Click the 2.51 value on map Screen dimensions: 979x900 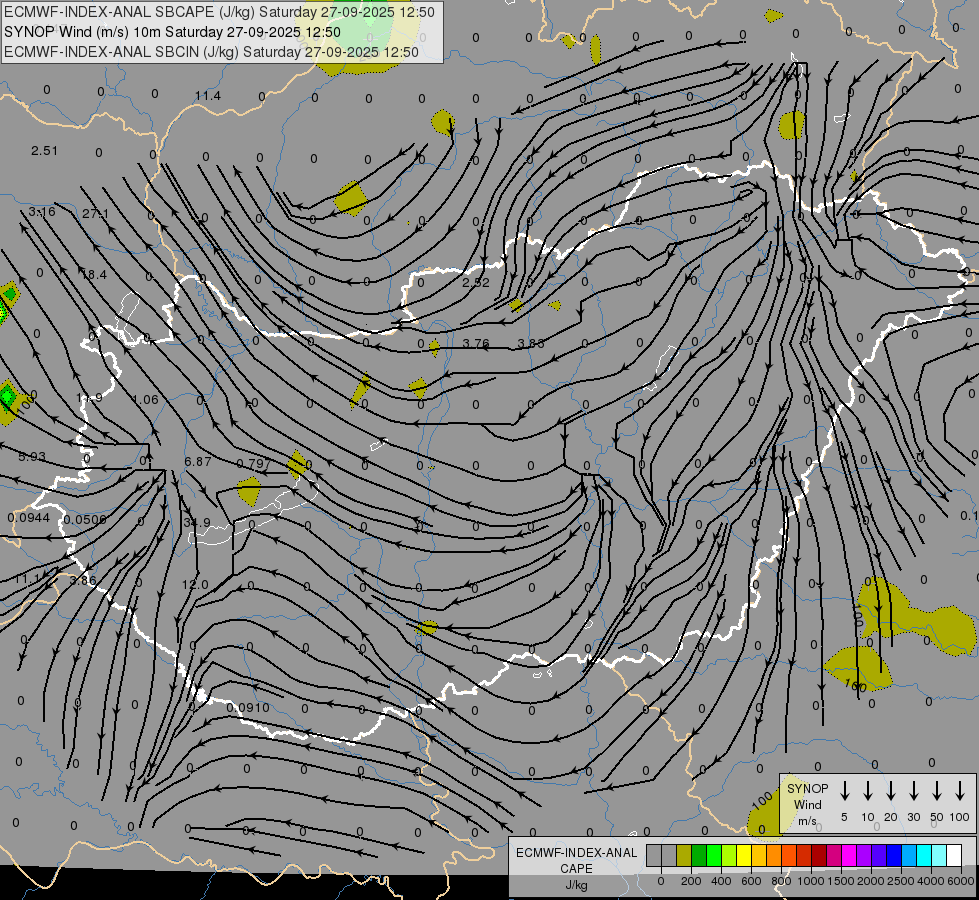[x=44, y=151]
